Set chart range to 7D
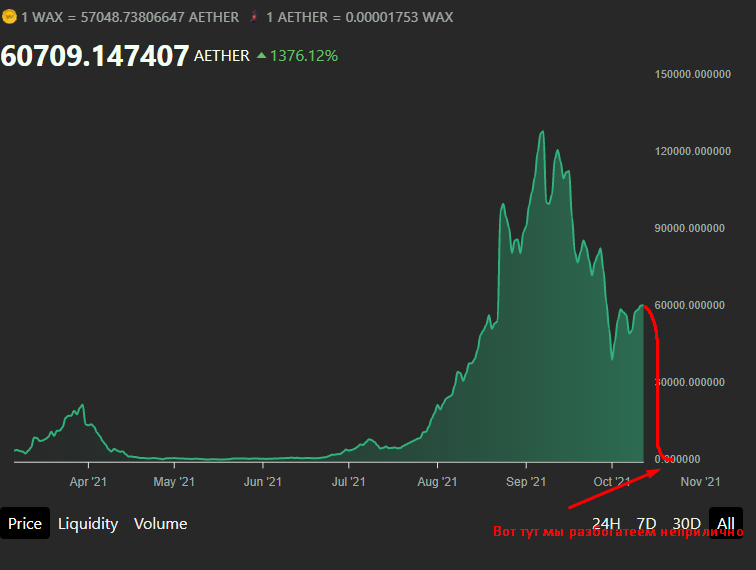This screenshot has height=570, width=756. tap(647, 523)
